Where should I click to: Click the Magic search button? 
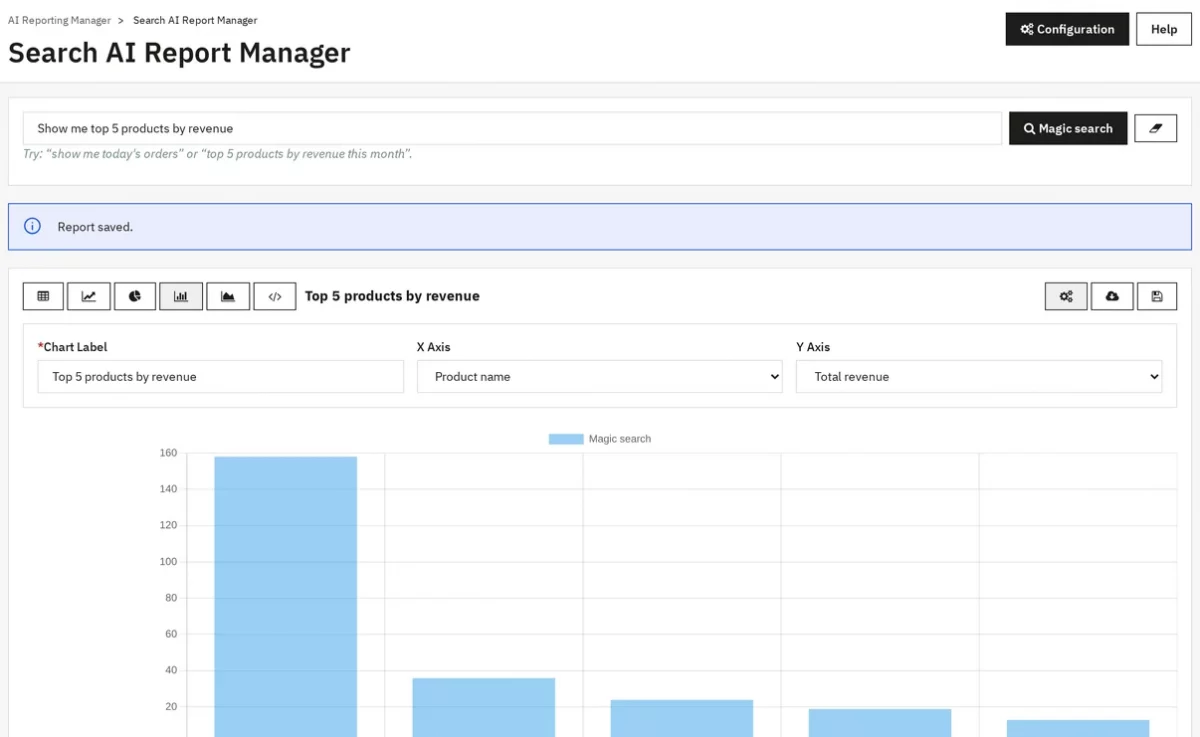pos(1068,128)
